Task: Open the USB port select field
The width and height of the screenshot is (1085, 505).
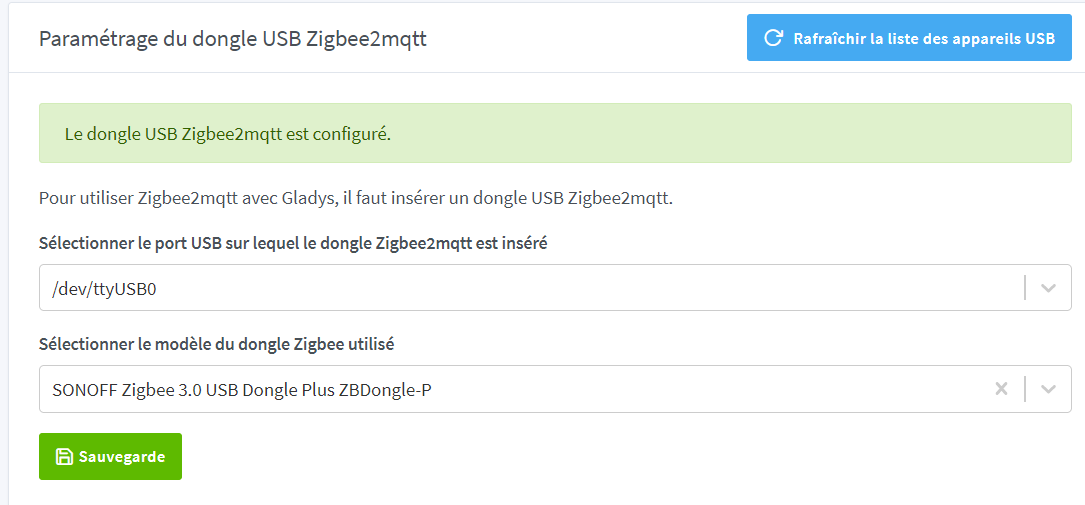Action: click(x=530, y=288)
